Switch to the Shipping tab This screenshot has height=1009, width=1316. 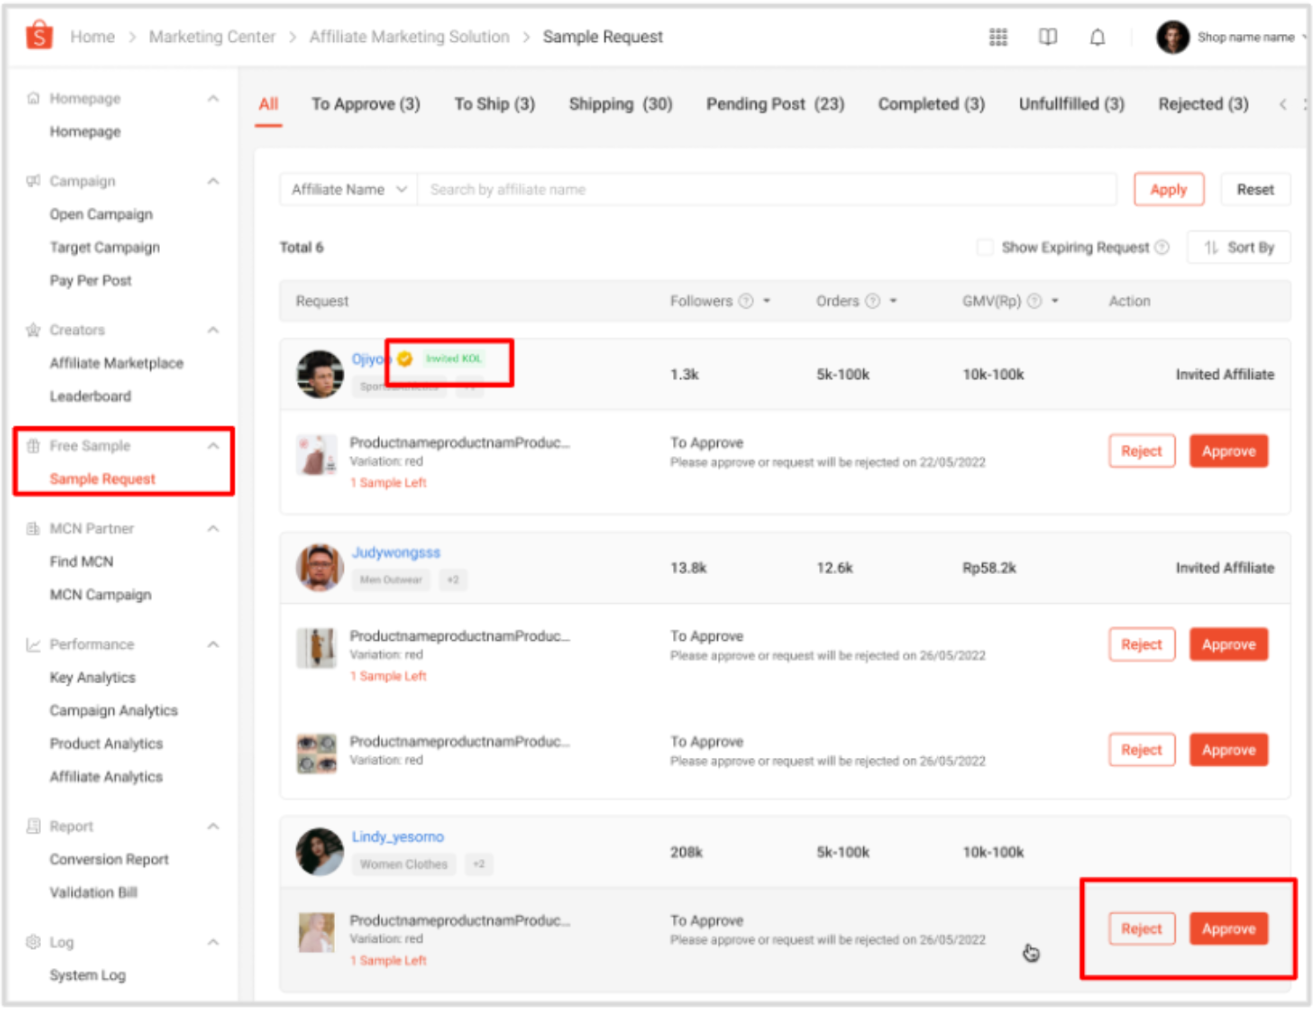621,103
